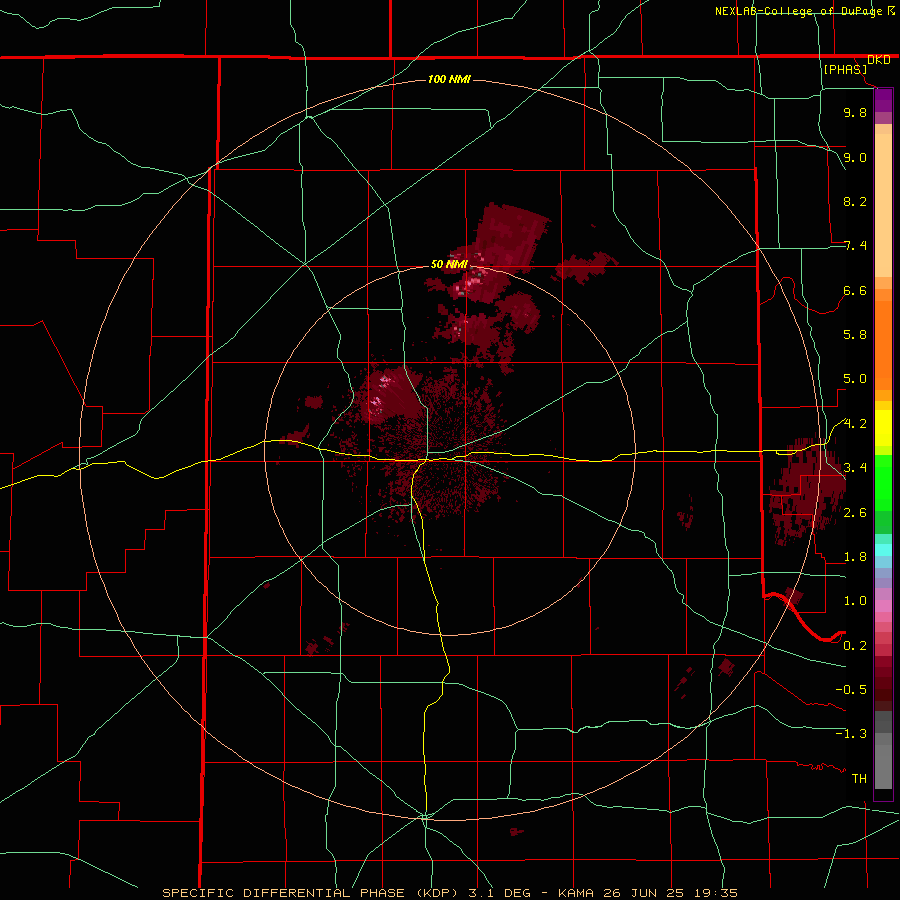Pick the pink color bar segment near 1.0
900x900 pixels.
coord(883,606)
